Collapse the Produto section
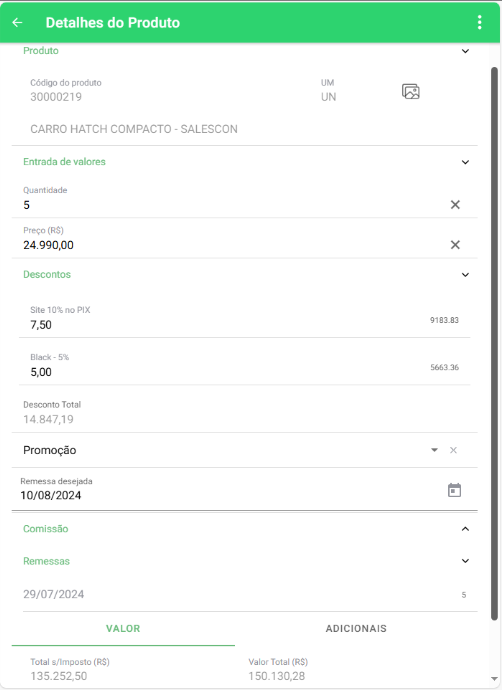 click(x=465, y=51)
